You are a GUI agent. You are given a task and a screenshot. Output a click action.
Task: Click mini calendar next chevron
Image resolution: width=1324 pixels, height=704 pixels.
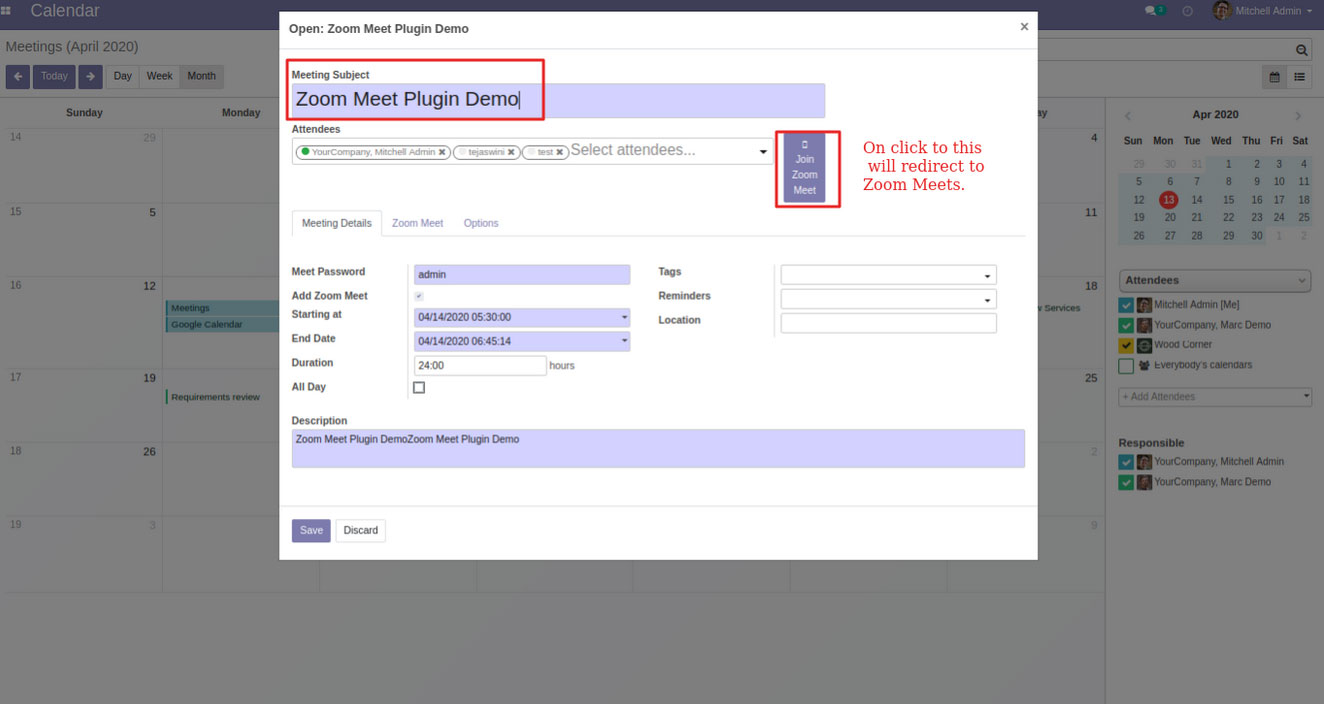1298,116
